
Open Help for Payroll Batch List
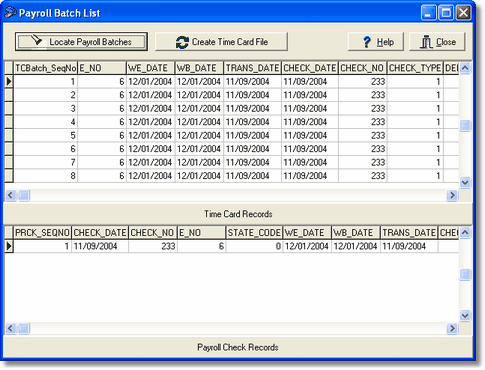point(376,42)
